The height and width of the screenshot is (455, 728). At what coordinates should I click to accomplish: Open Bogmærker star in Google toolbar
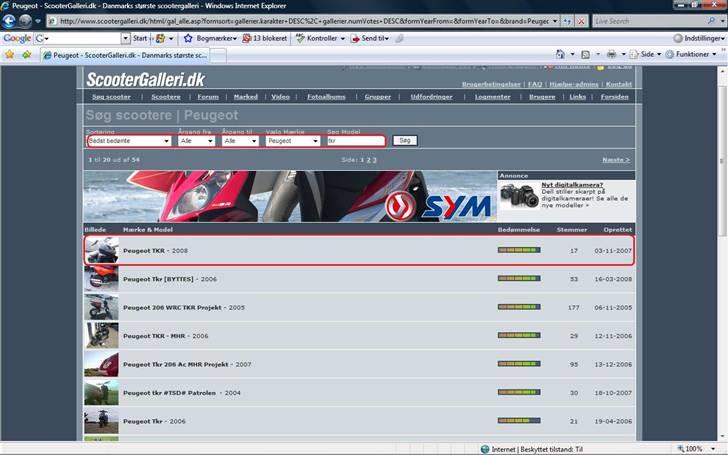(x=188, y=38)
